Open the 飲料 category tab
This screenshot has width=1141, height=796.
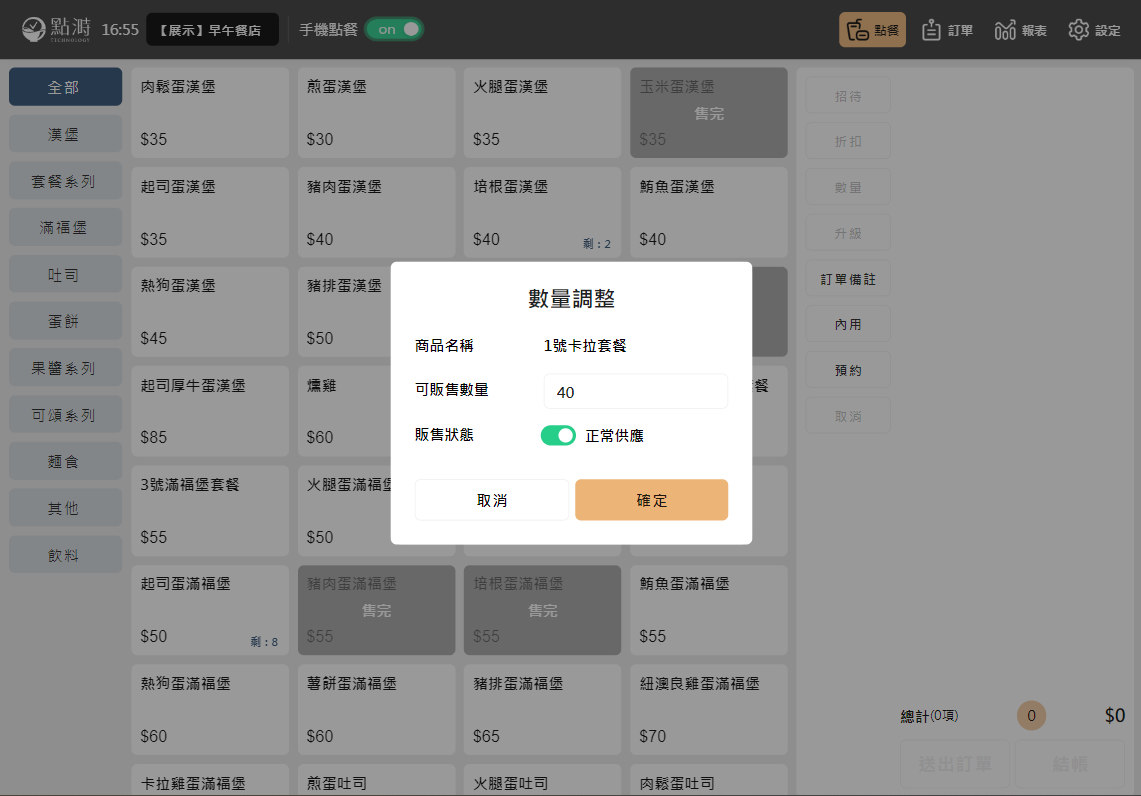(65, 555)
